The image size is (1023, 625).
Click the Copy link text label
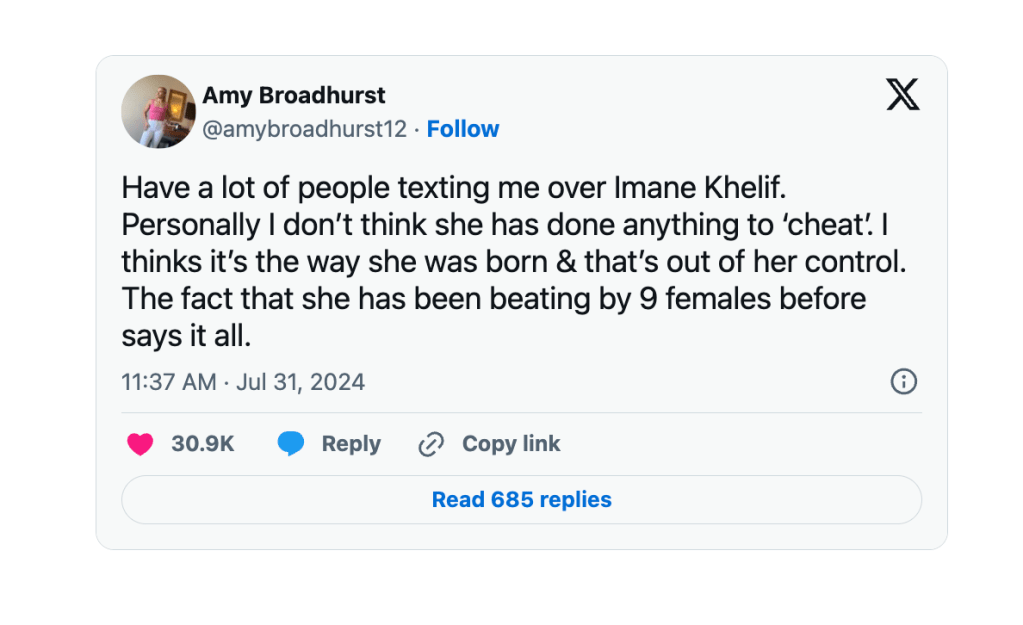511,444
